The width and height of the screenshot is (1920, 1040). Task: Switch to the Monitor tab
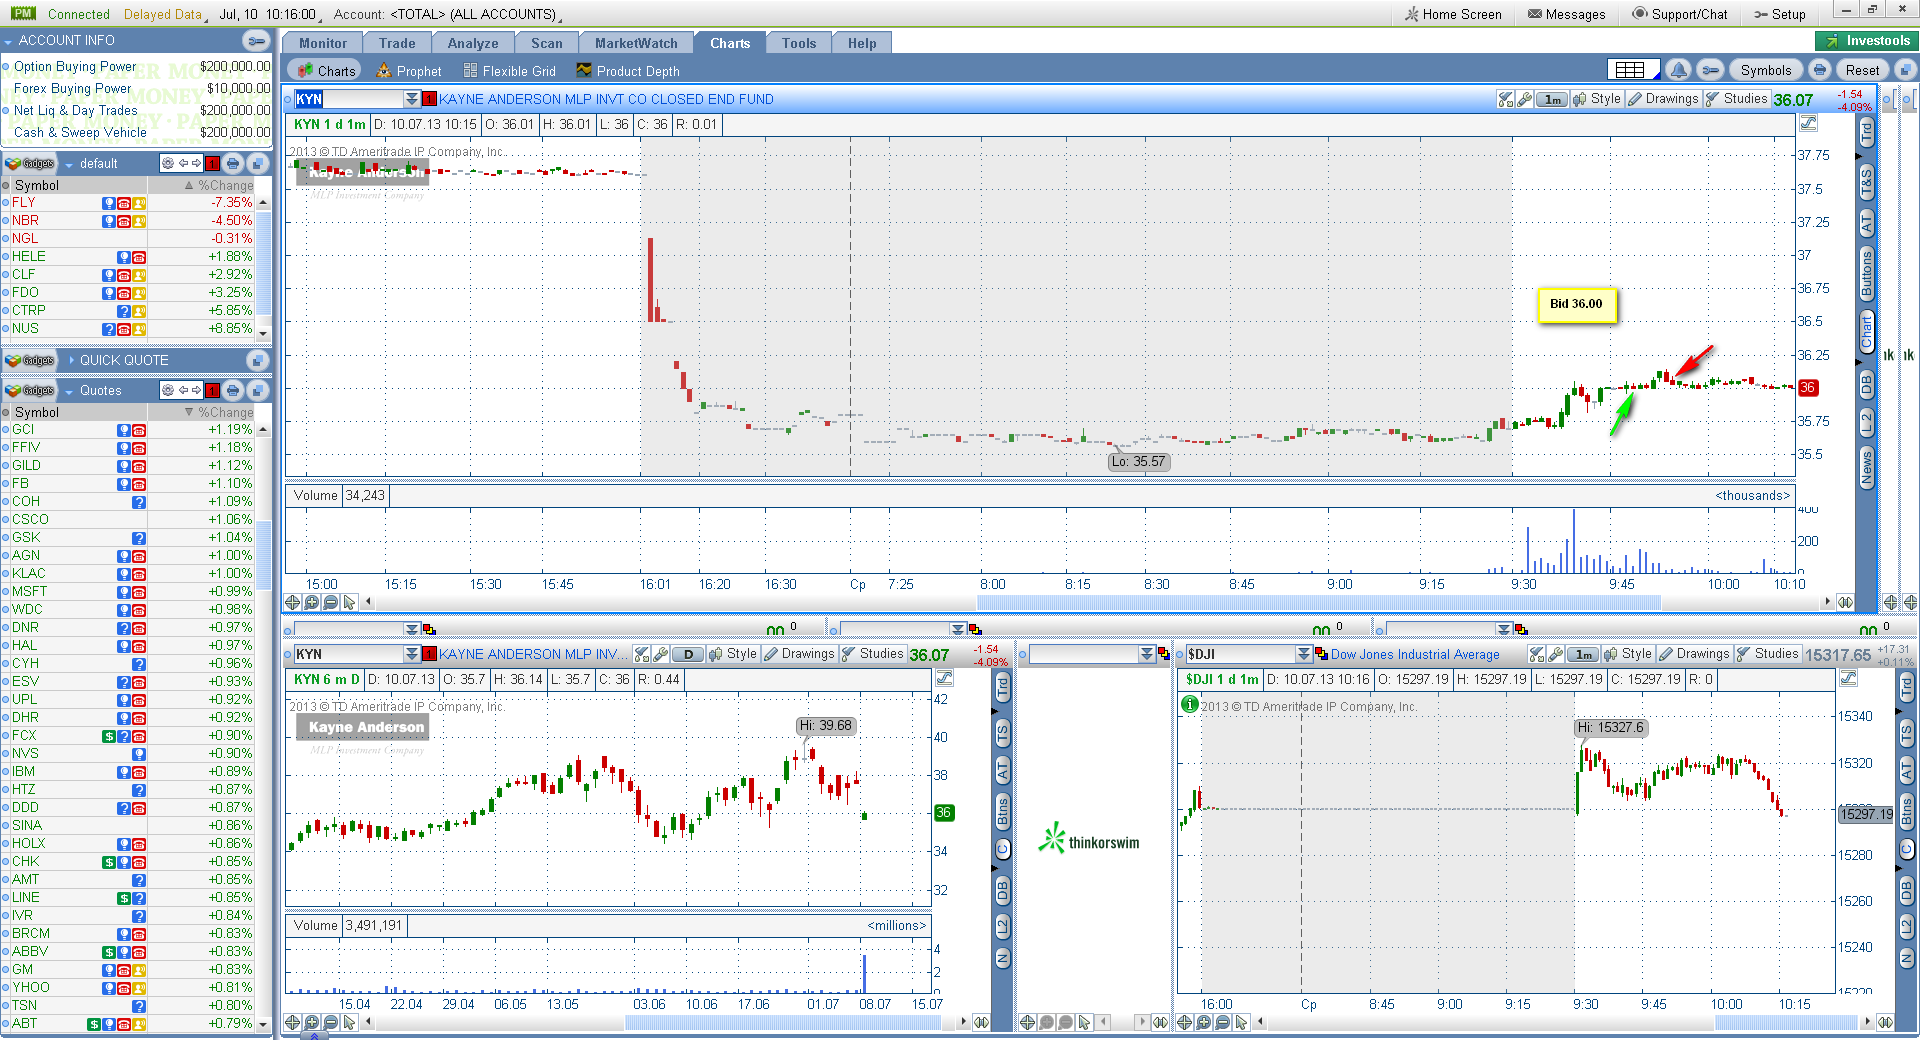(x=323, y=43)
